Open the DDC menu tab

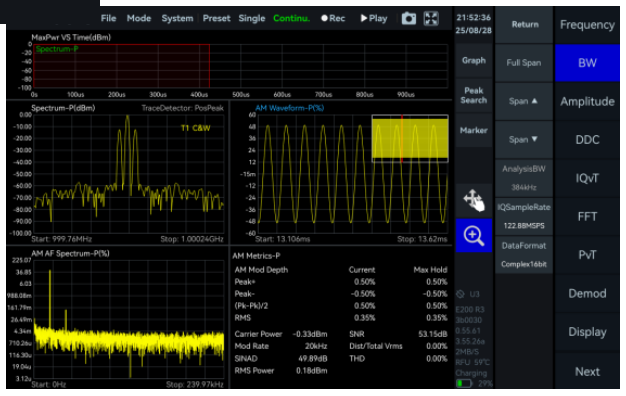pyautogui.click(x=587, y=140)
